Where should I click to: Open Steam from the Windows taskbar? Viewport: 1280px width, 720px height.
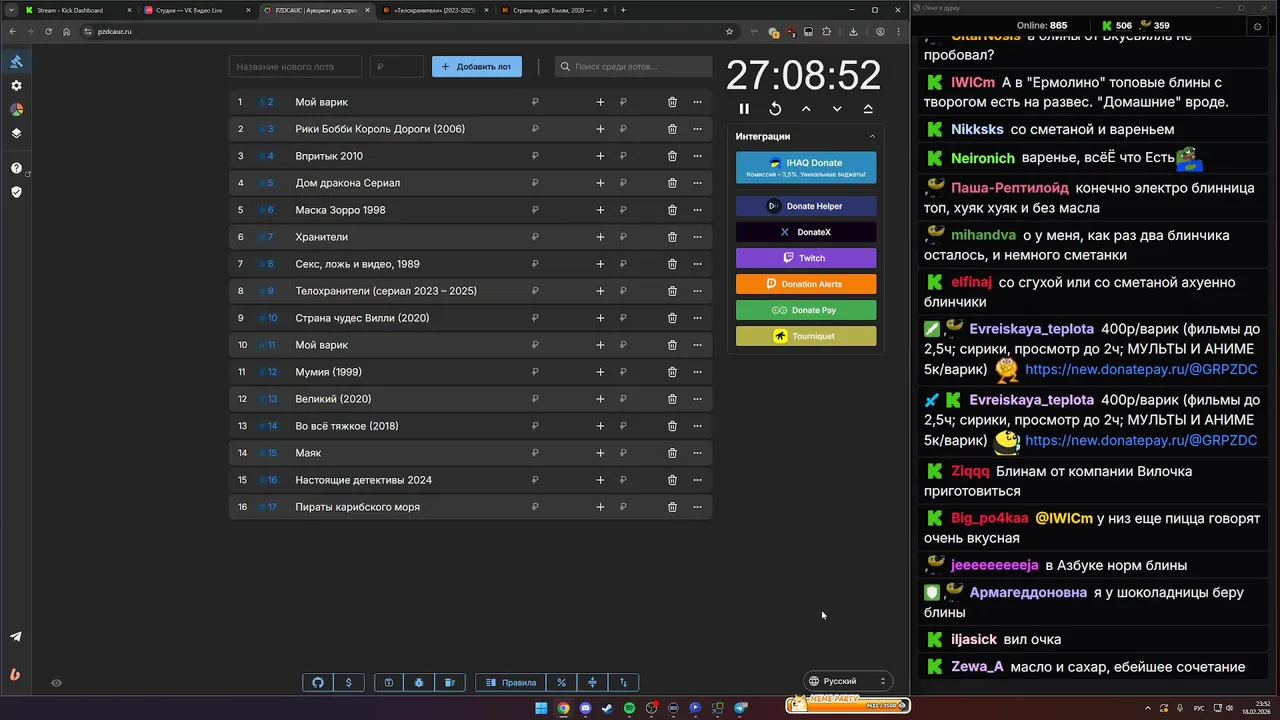[607, 708]
